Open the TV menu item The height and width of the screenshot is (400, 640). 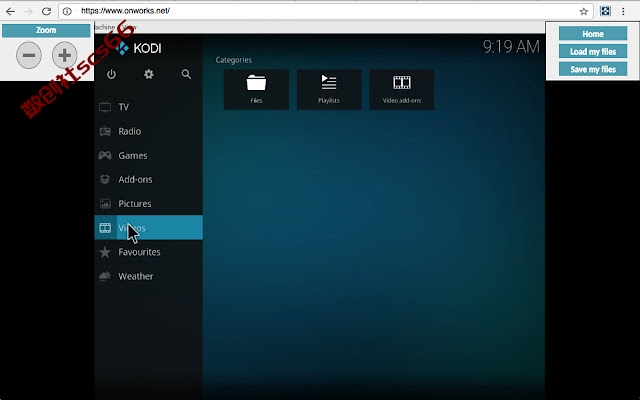(x=149, y=107)
